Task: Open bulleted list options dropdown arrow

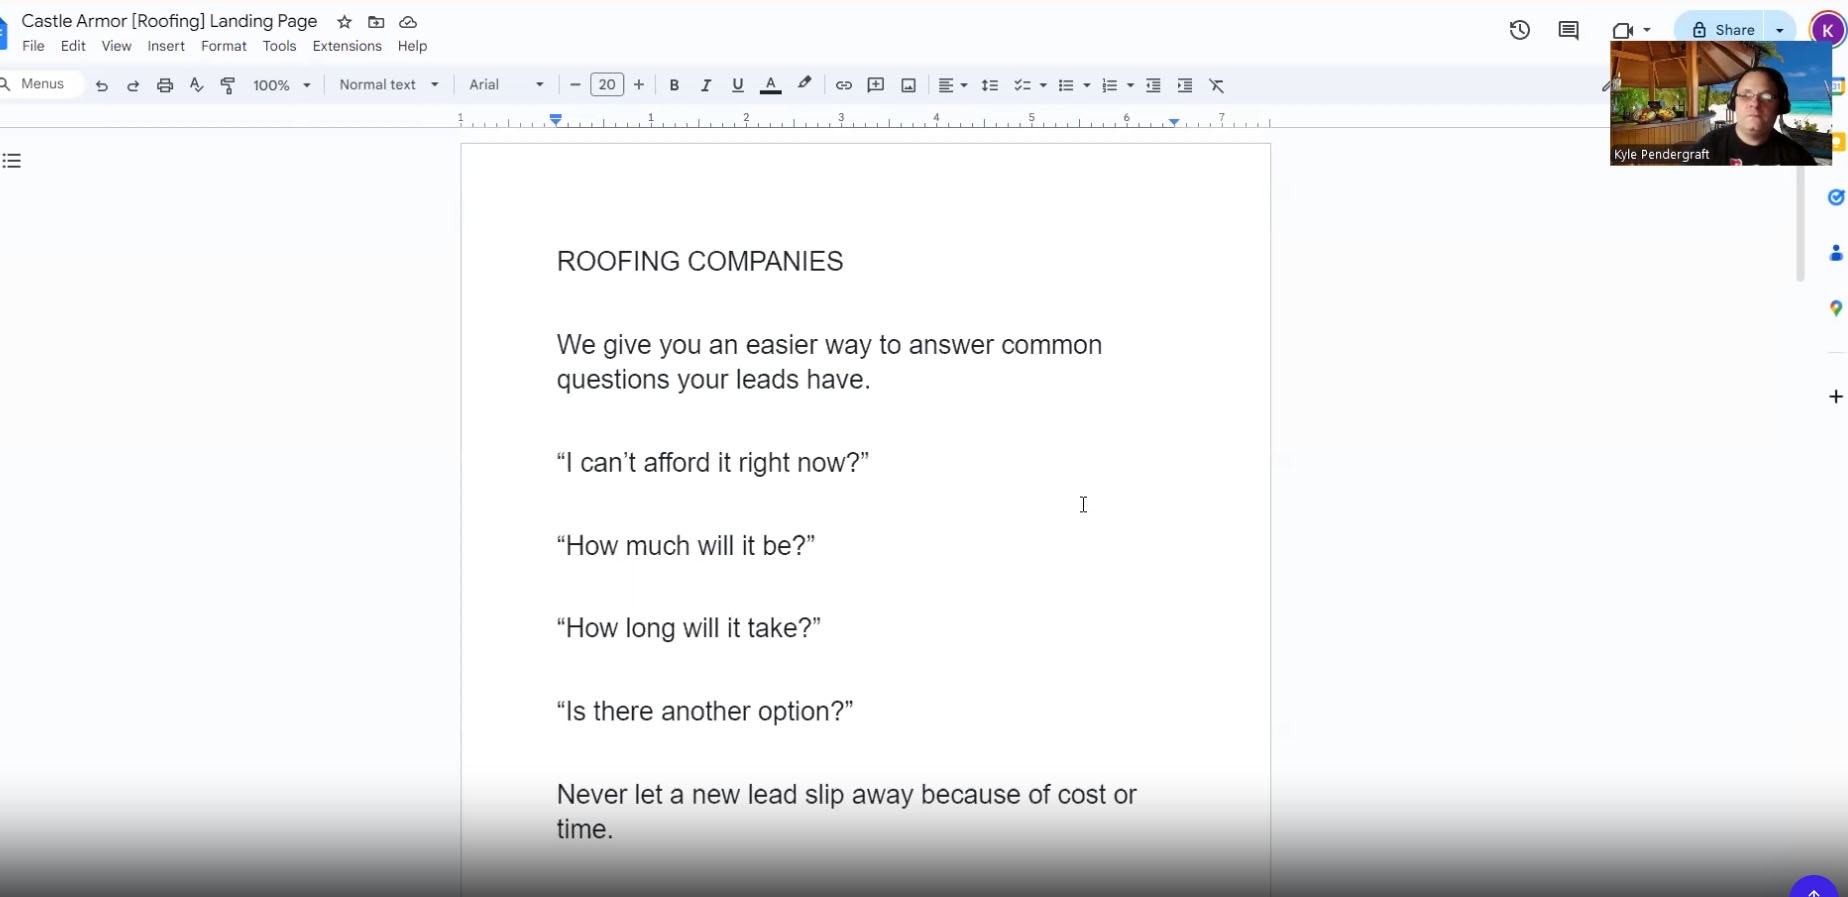Action: (1087, 86)
